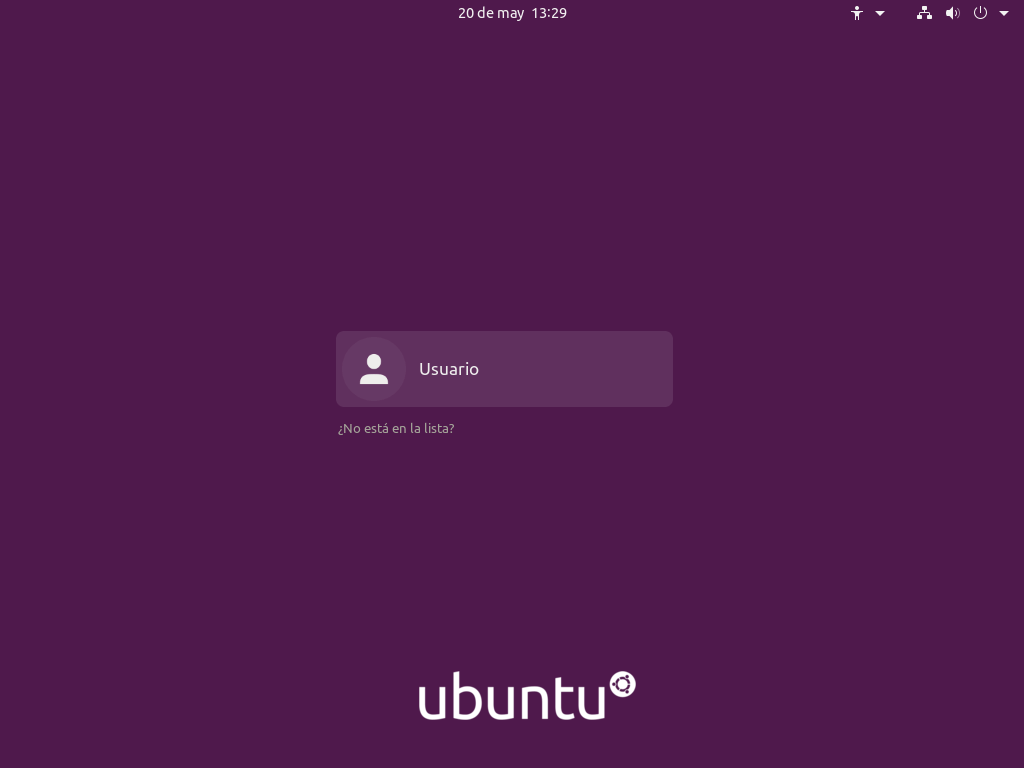Open the accessibility menu icon
Screen dimensions: 1024x768
[857, 13]
